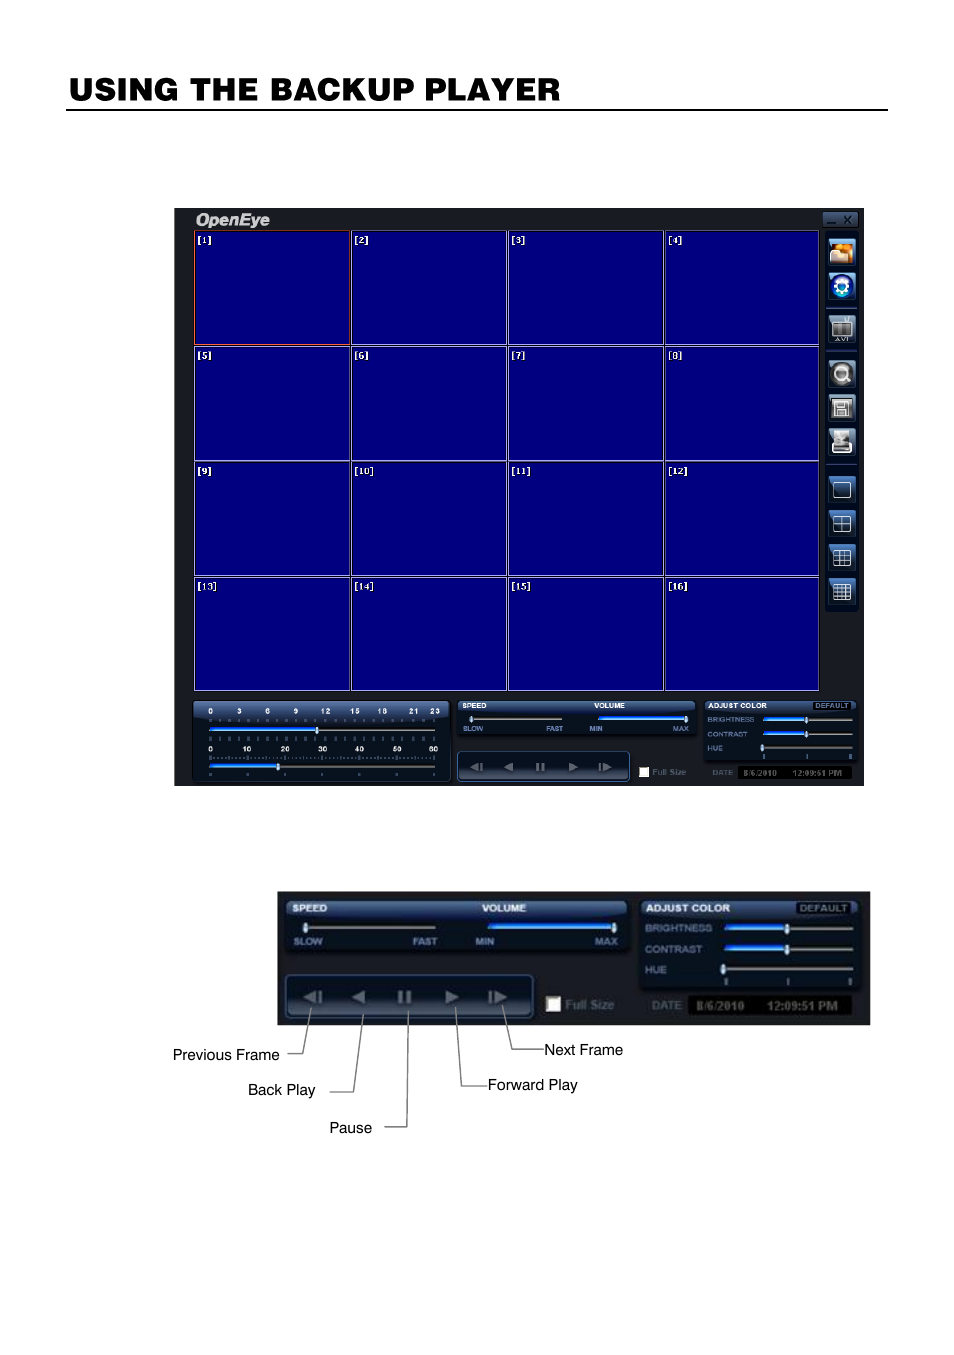Select camera channel [11] pane

point(586,519)
